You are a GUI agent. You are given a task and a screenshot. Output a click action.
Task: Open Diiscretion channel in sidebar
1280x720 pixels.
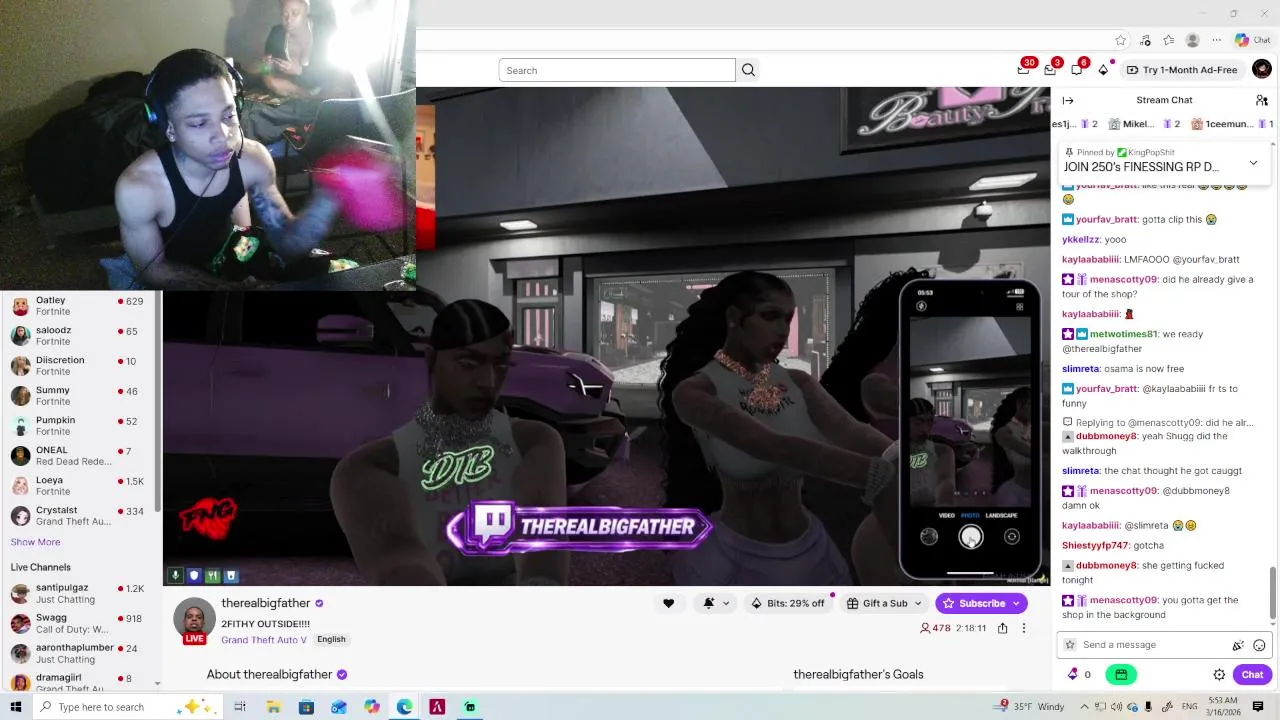click(x=80, y=366)
